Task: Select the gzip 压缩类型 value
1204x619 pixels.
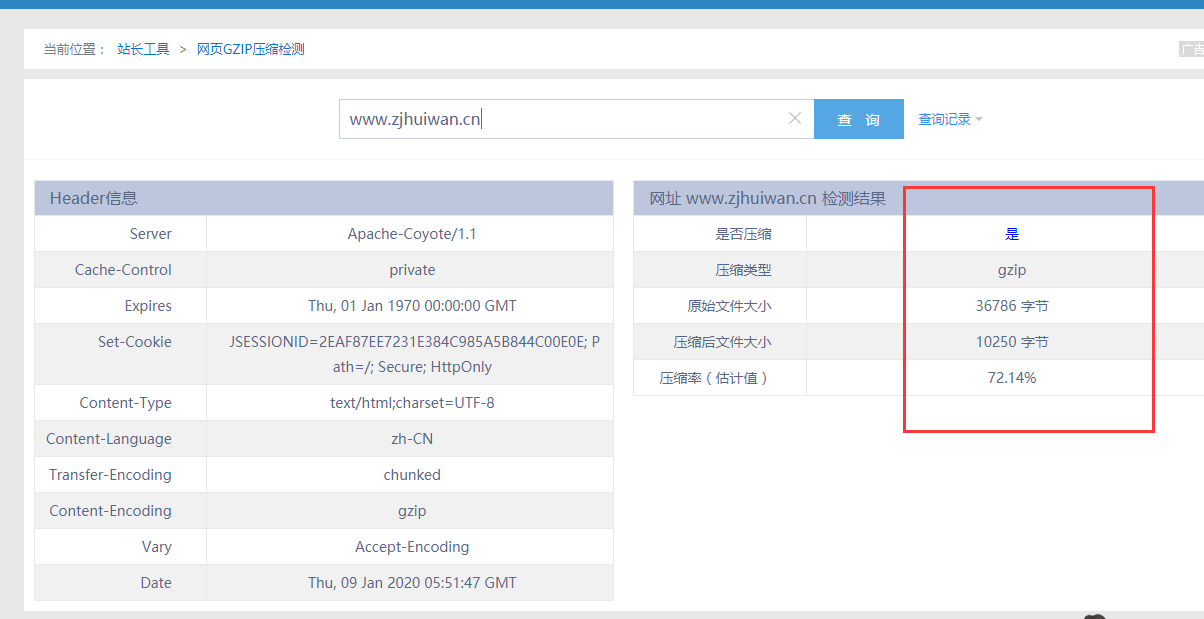Action: 1012,270
